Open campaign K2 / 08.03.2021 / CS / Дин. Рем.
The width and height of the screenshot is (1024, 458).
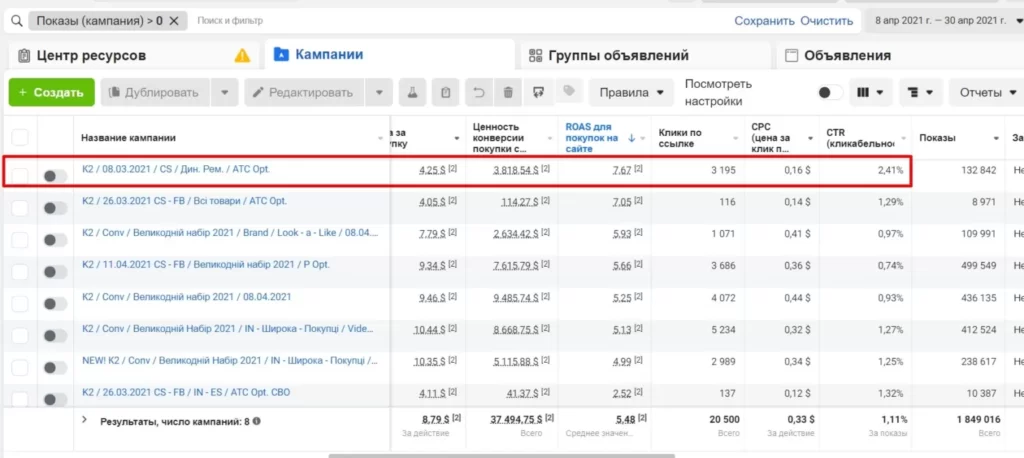coord(176,169)
